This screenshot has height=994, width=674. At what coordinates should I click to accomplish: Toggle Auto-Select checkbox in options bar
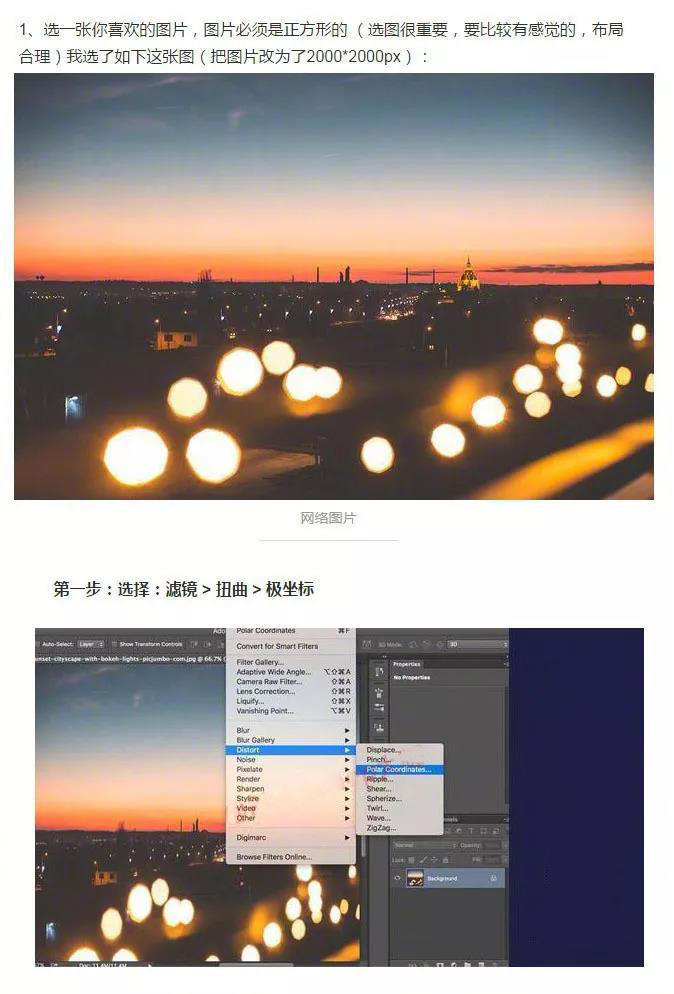(x=39, y=644)
